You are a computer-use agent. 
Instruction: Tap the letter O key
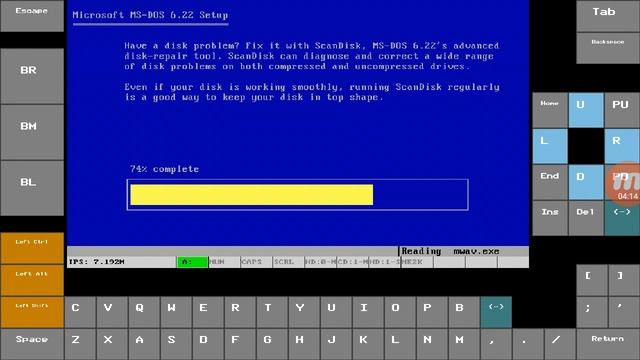point(400,312)
